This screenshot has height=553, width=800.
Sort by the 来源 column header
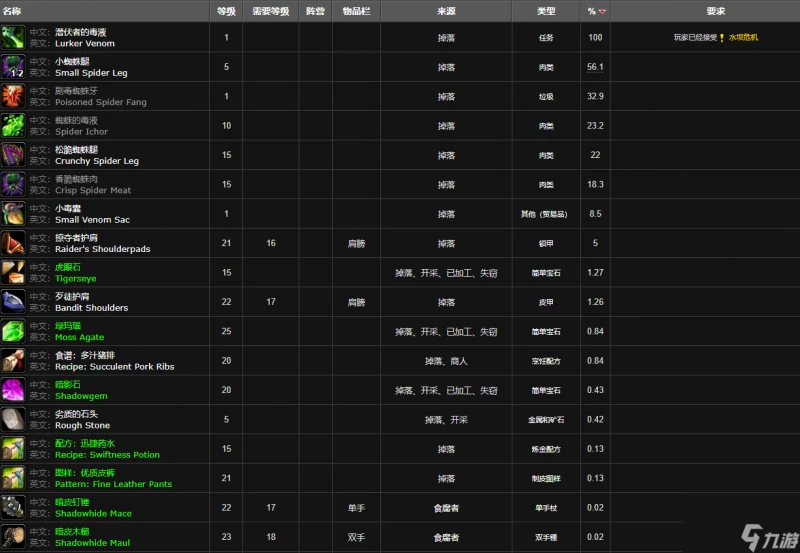point(446,11)
